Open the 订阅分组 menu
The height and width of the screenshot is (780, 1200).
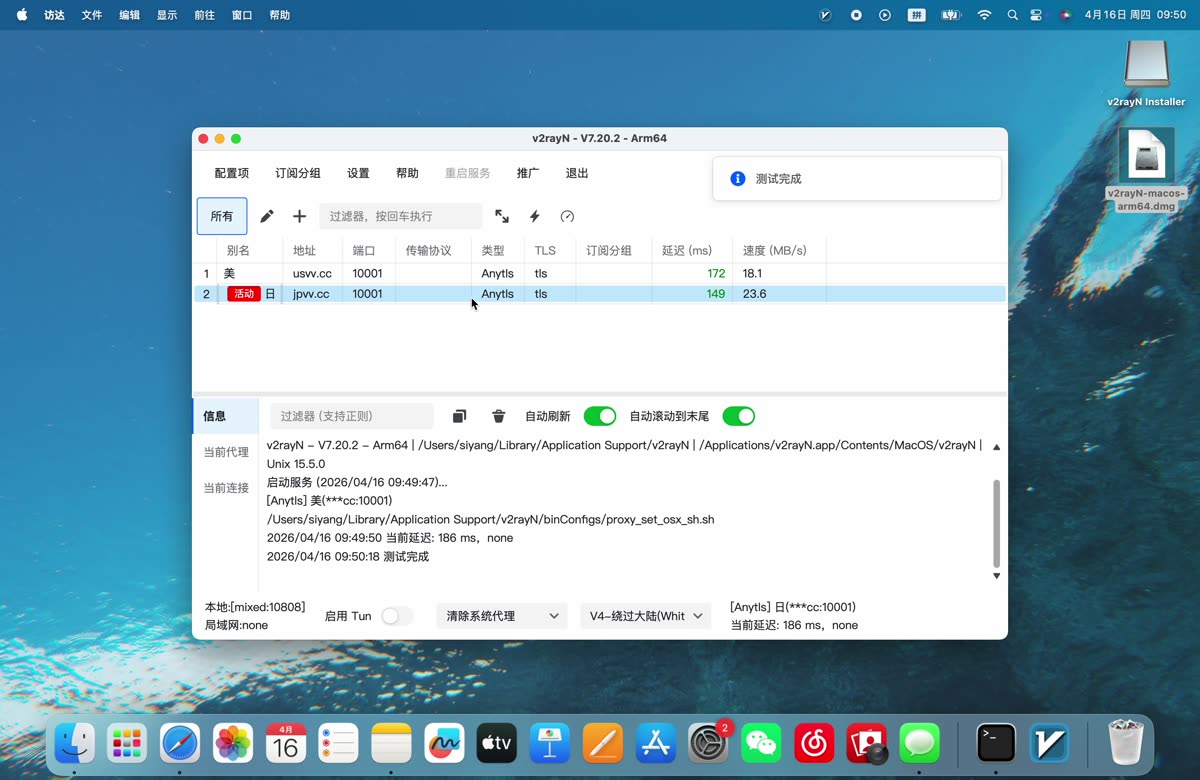point(298,173)
